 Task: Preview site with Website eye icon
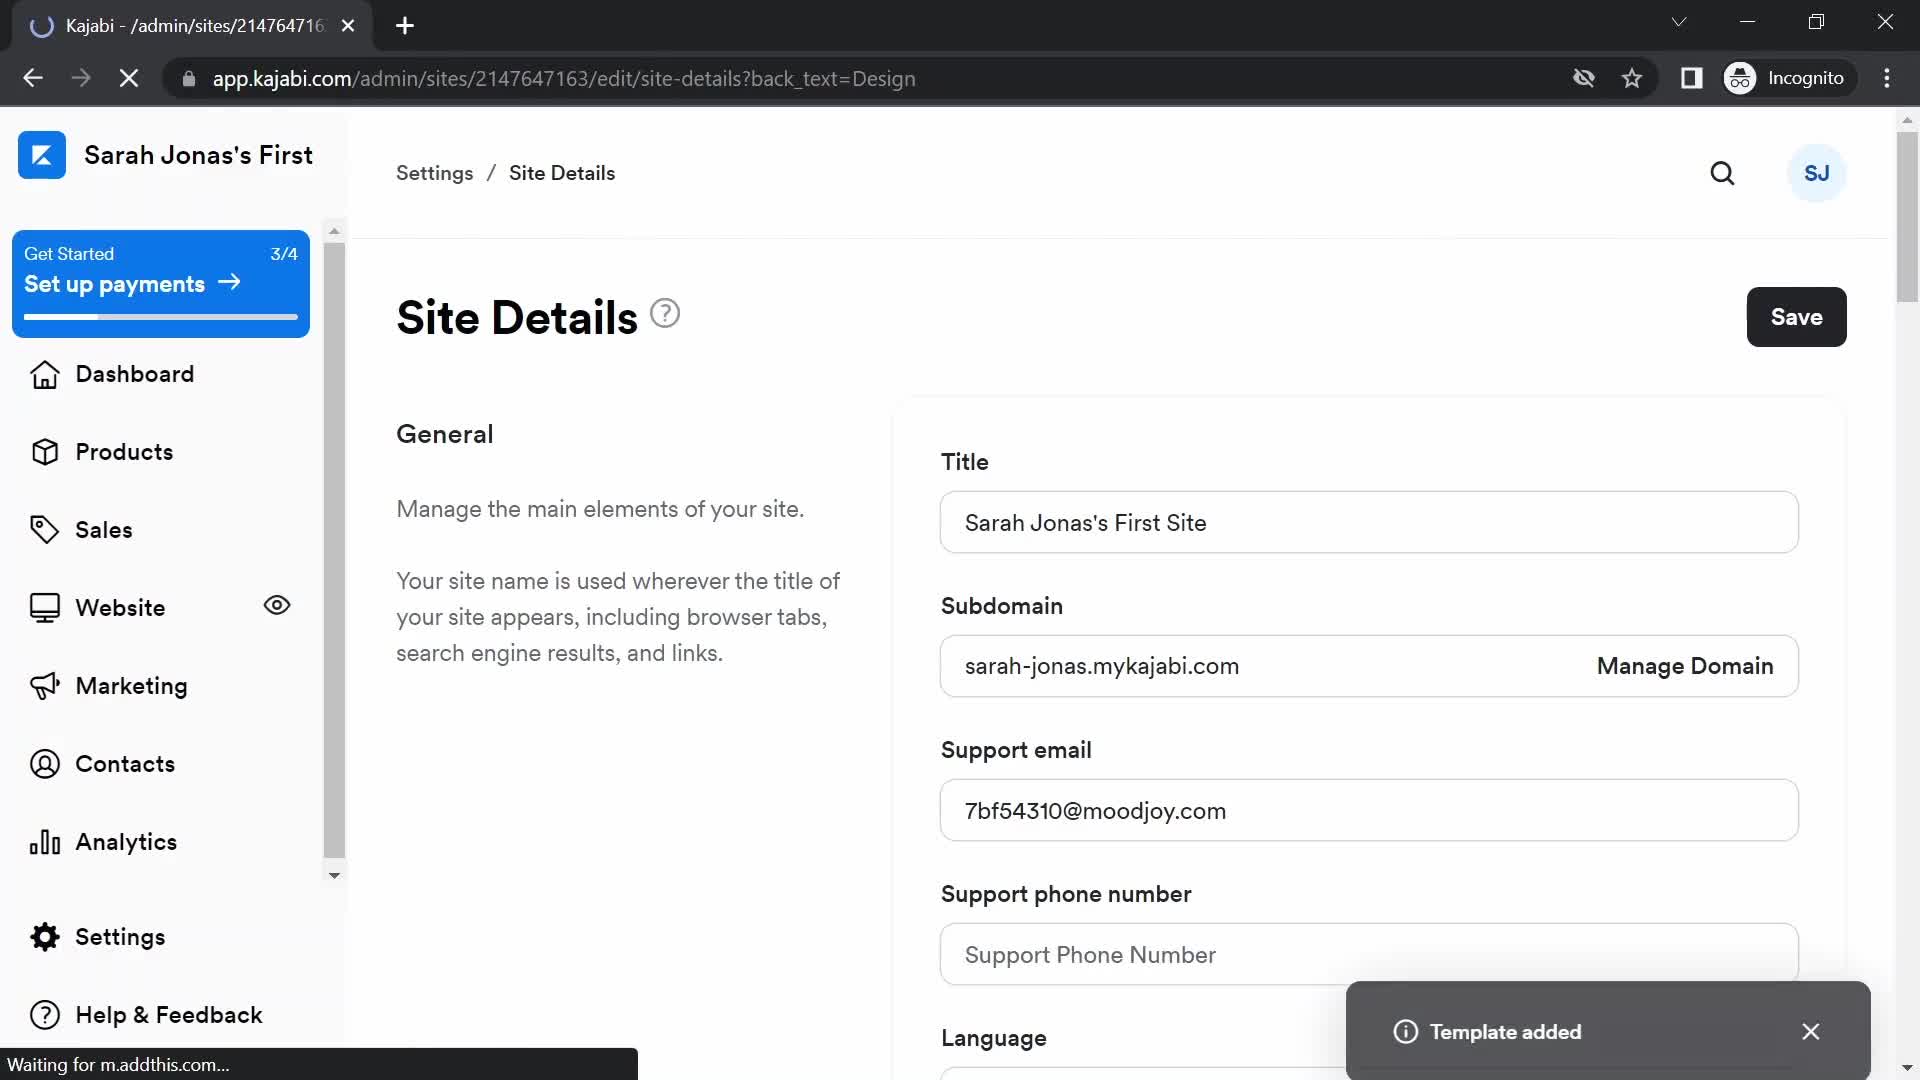tap(277, 605)
